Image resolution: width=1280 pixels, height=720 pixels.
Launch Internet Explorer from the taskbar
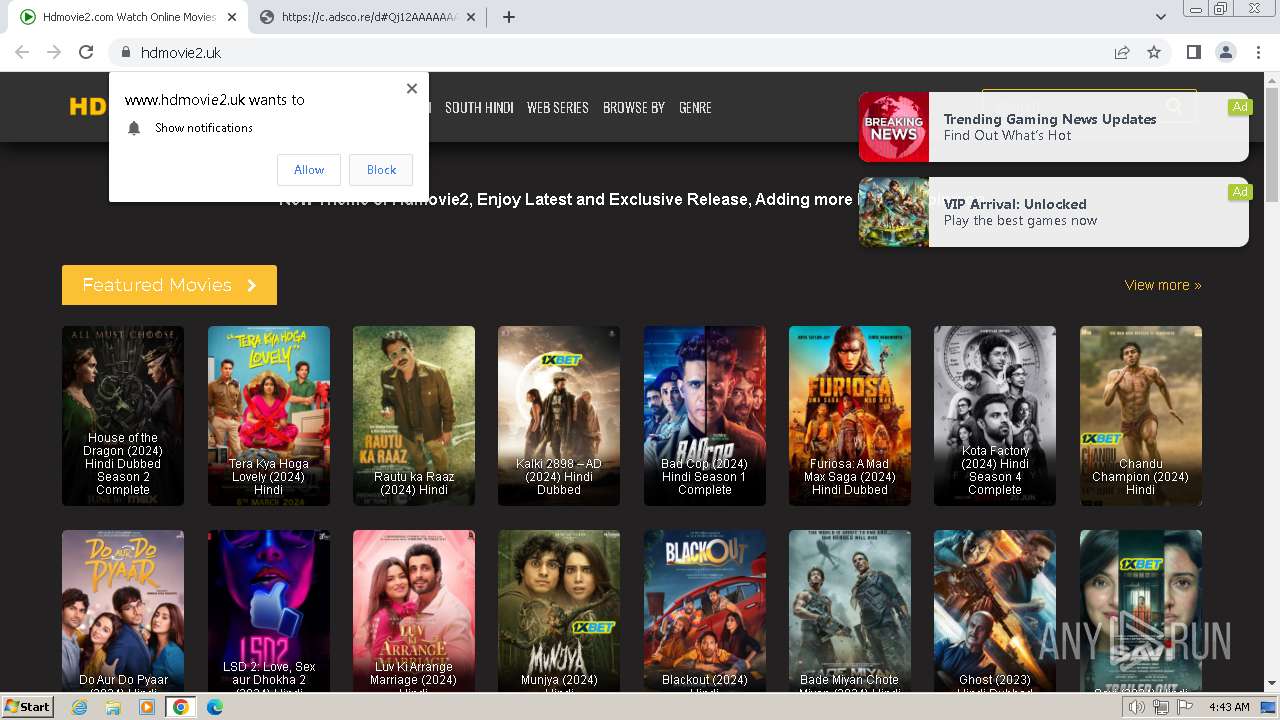point(79,707)
